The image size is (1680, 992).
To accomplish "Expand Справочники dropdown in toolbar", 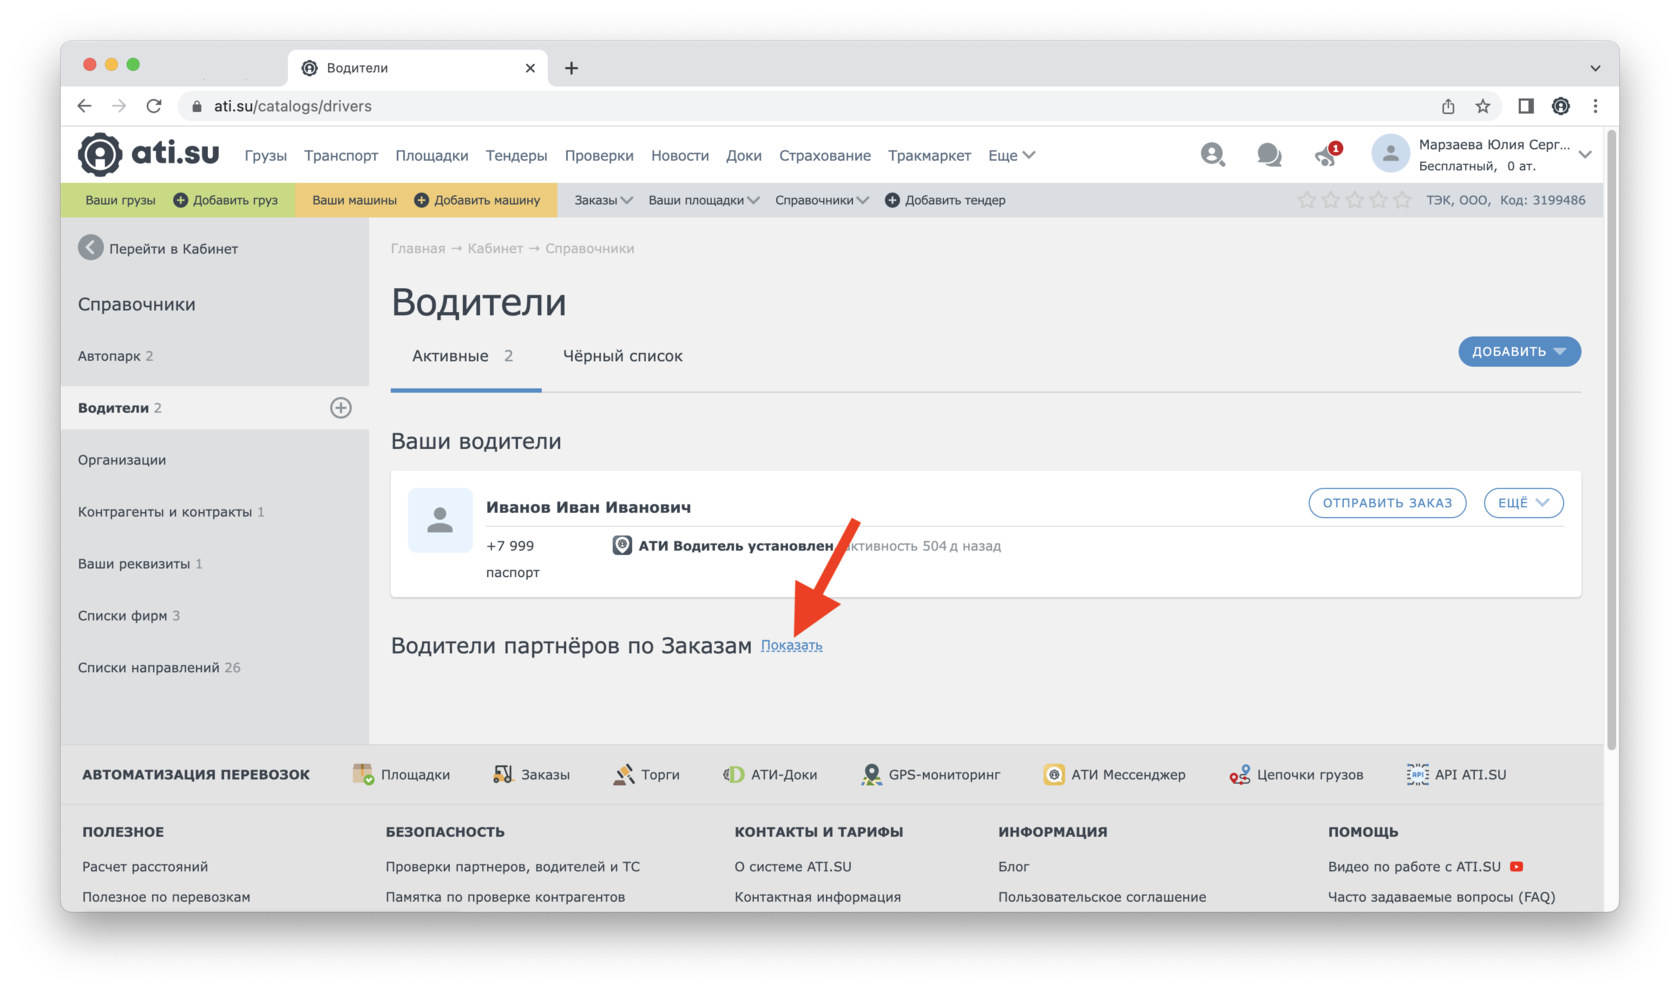I will pyautogui.click(x=822, y=200).
